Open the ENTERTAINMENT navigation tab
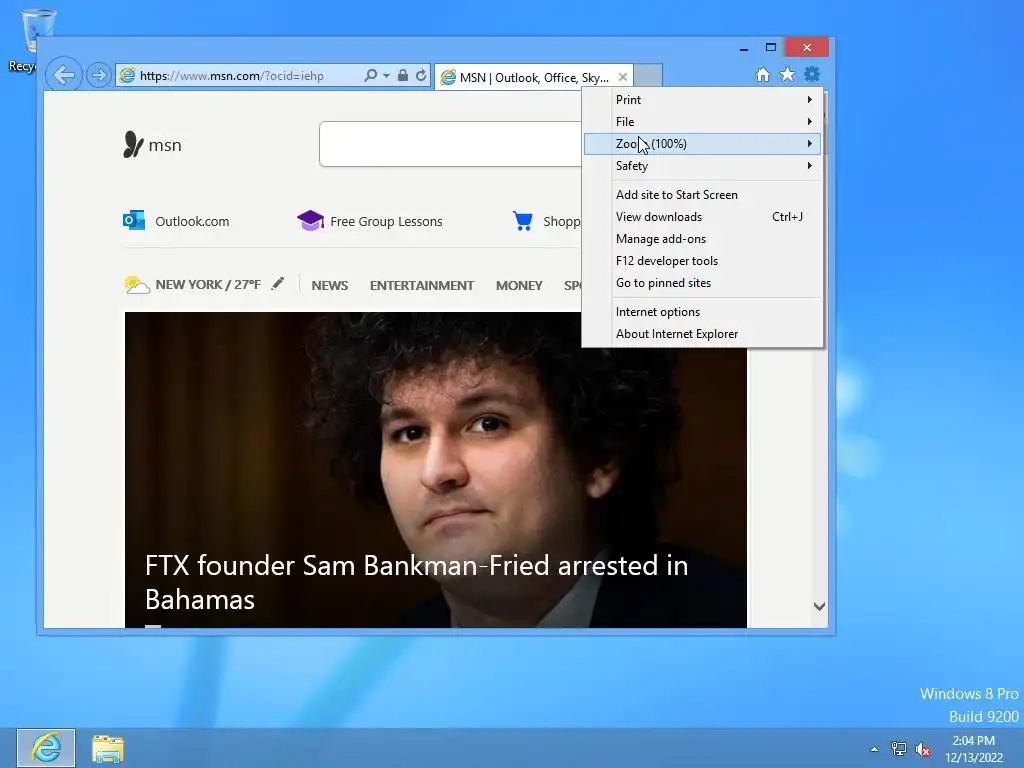This screenshot has width=1024, height=768. click(x=422, y=285)
